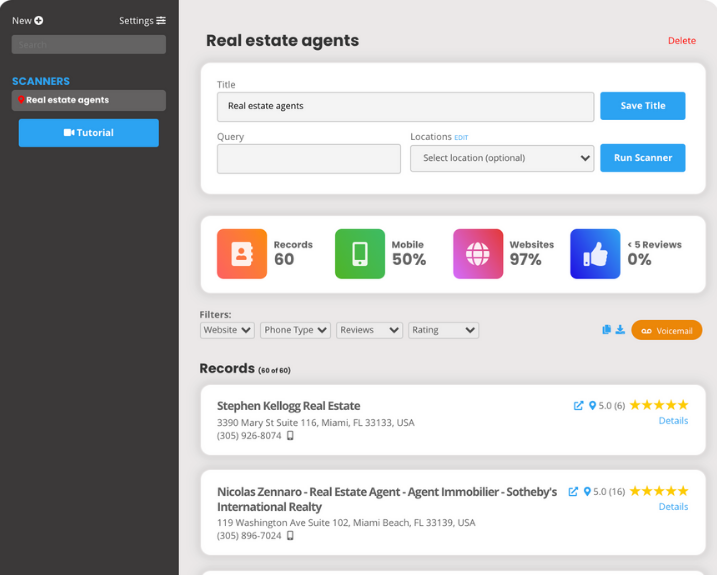Click Nicolas Zennaro map pin icon
The image size is (717, 575).
tap(587, 492)
